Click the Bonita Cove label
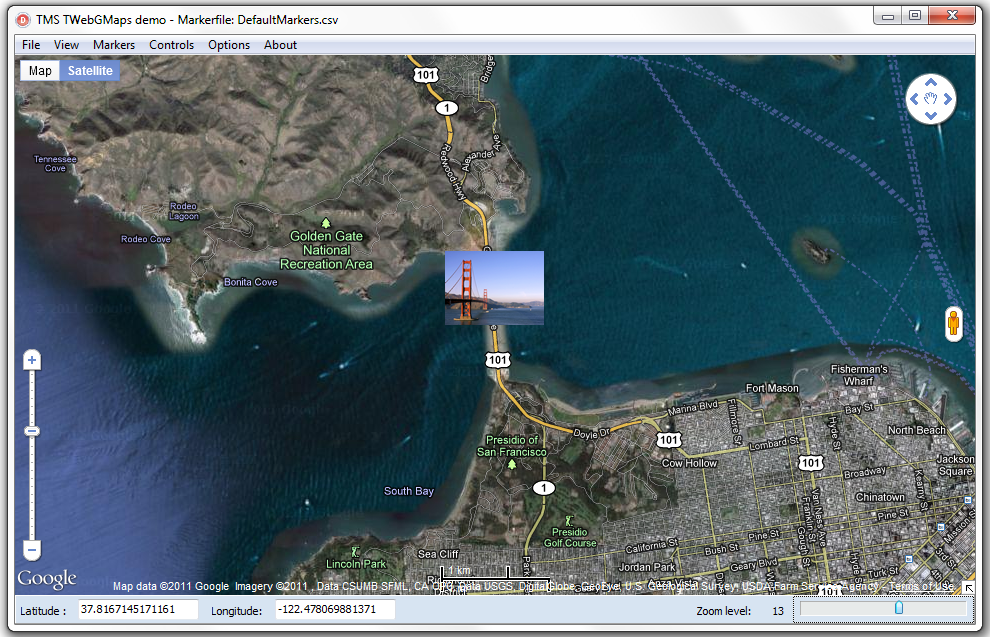 [x=251, y=282]
